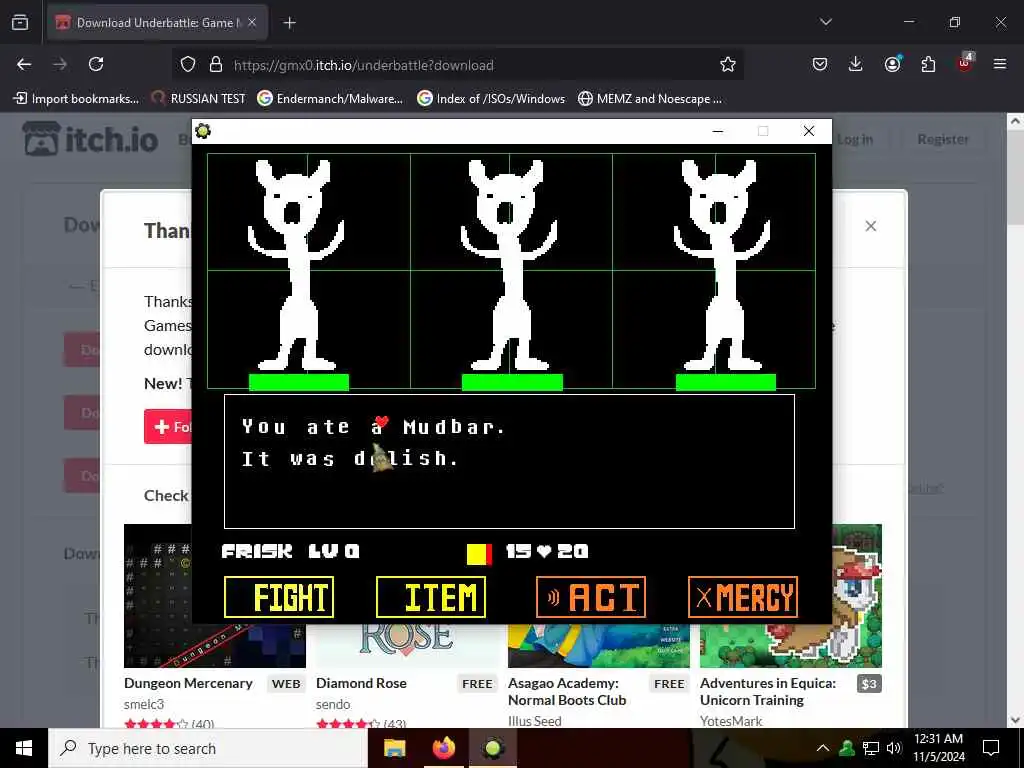1024x768 pixels.
Task: Select the ACT command button
Action: (591, 597)
